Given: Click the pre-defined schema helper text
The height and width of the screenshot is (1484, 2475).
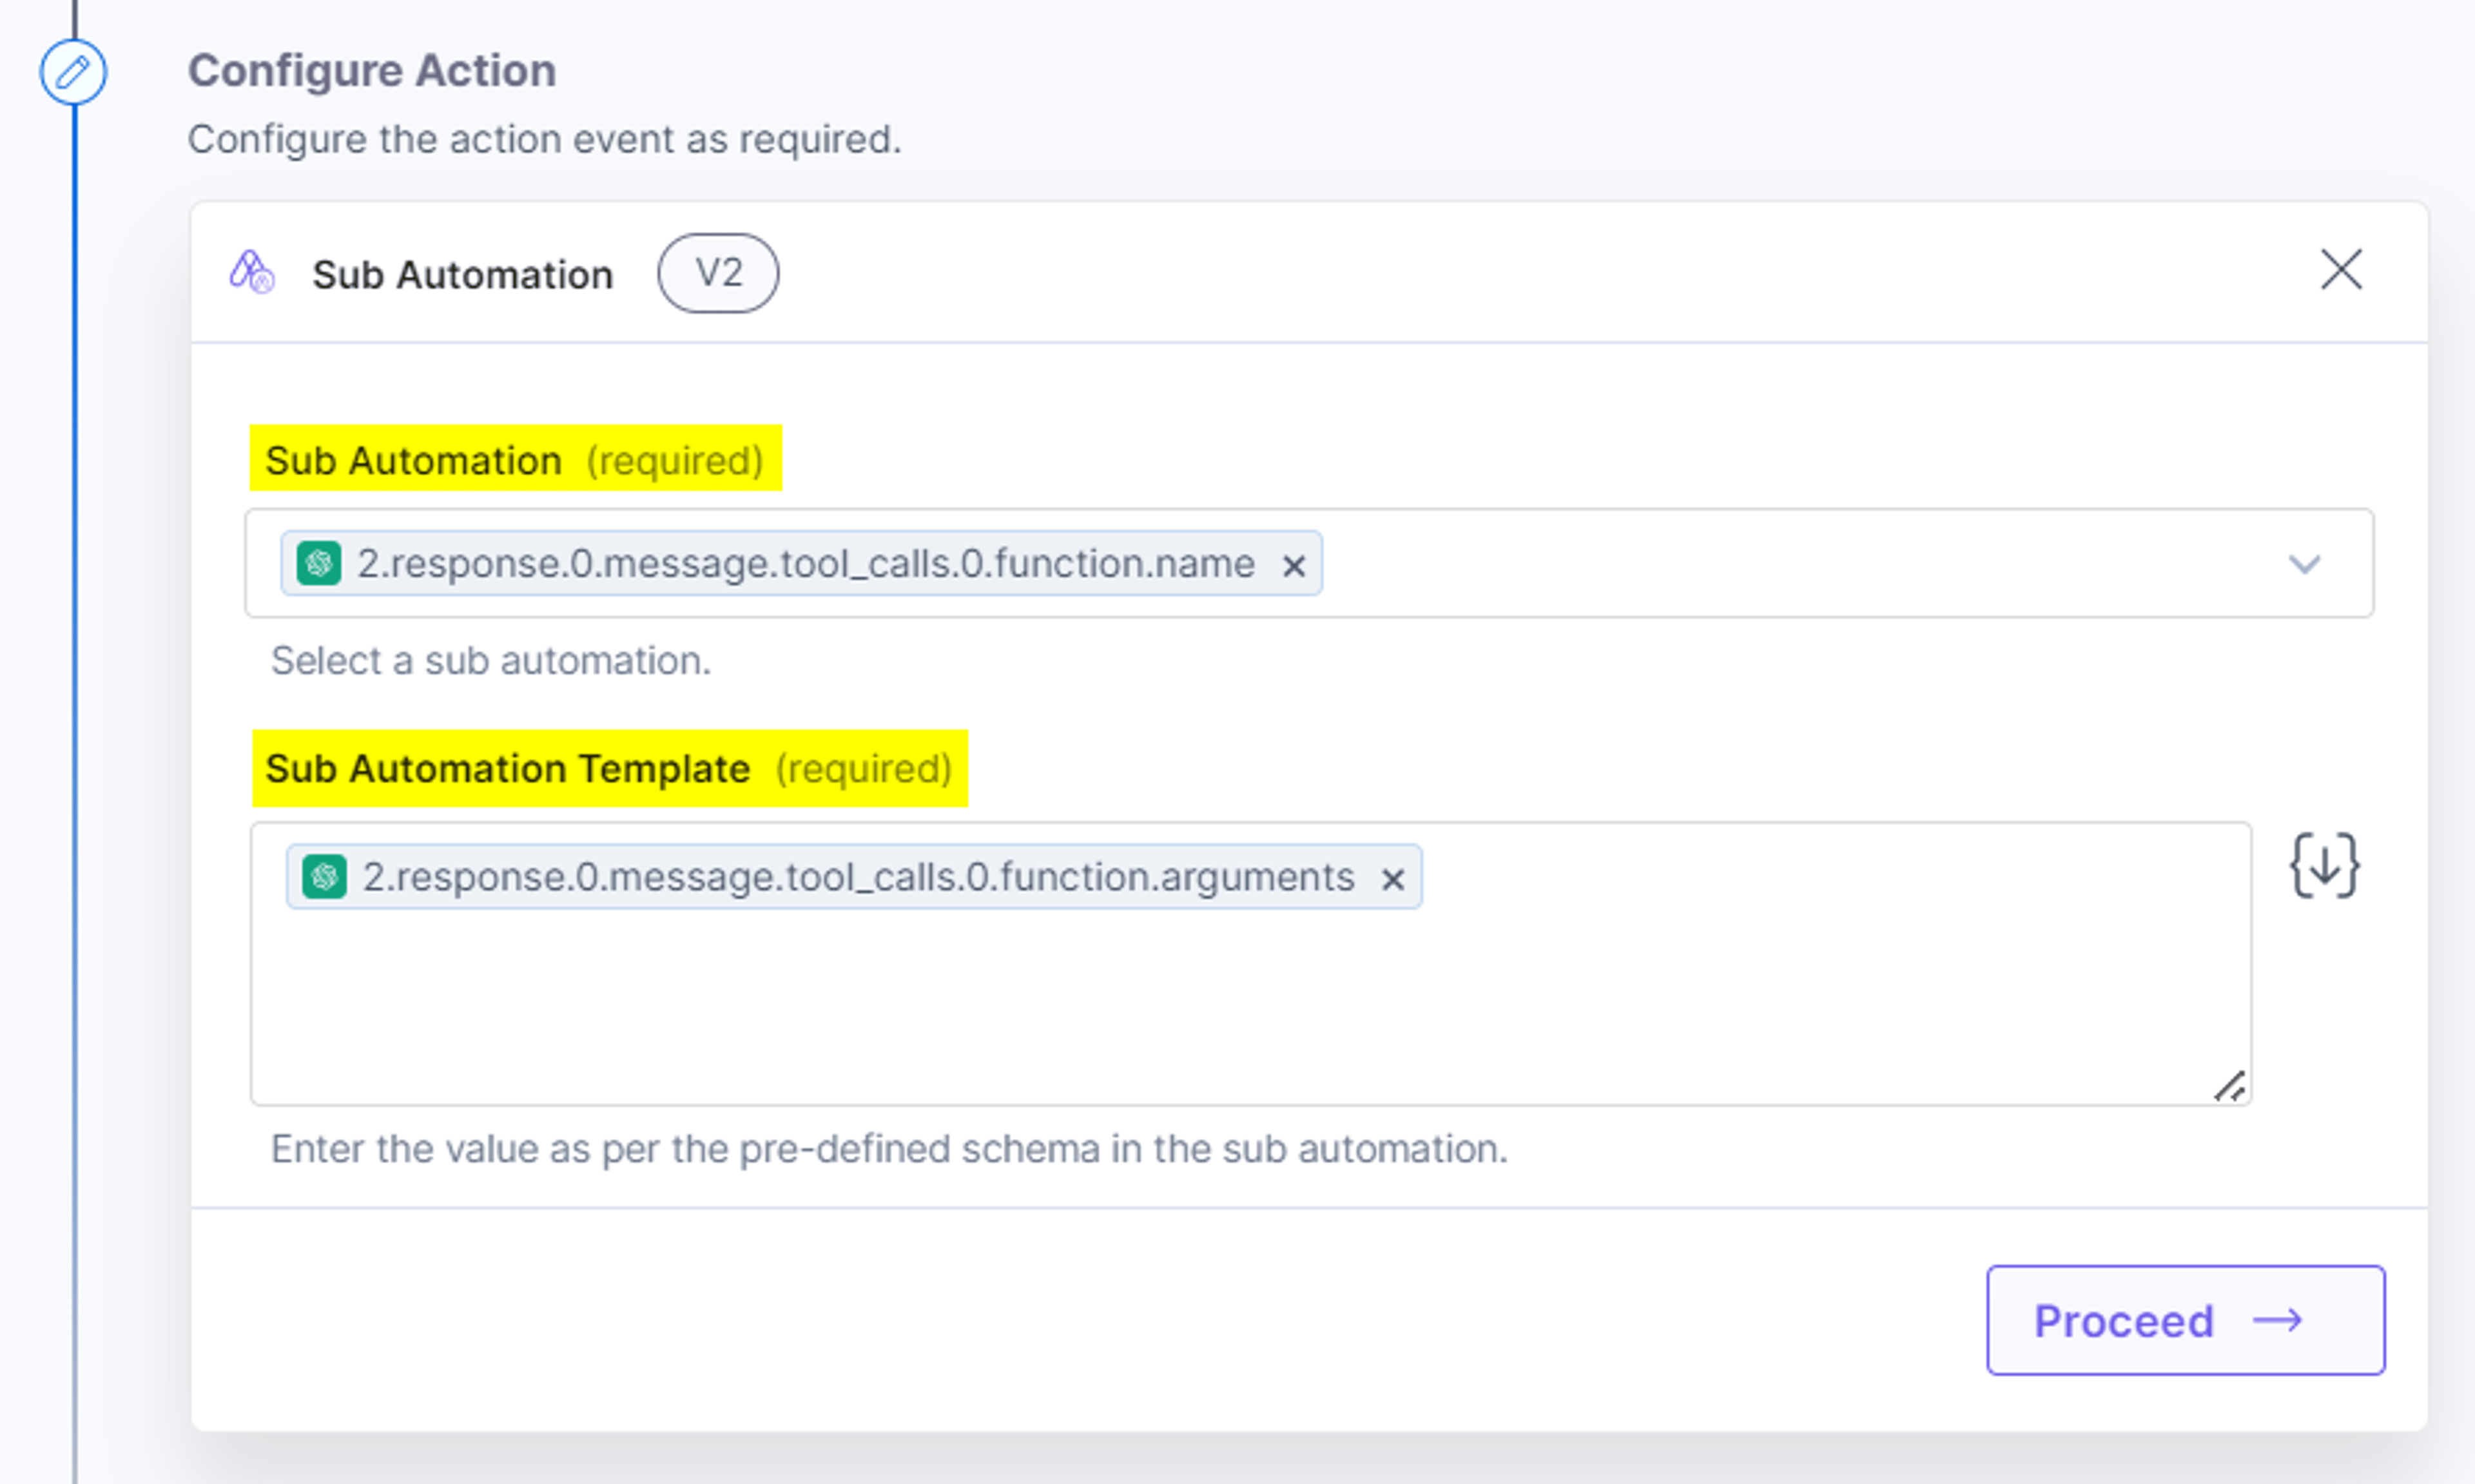Looking at the screenshot, I should pos(889,1149).
